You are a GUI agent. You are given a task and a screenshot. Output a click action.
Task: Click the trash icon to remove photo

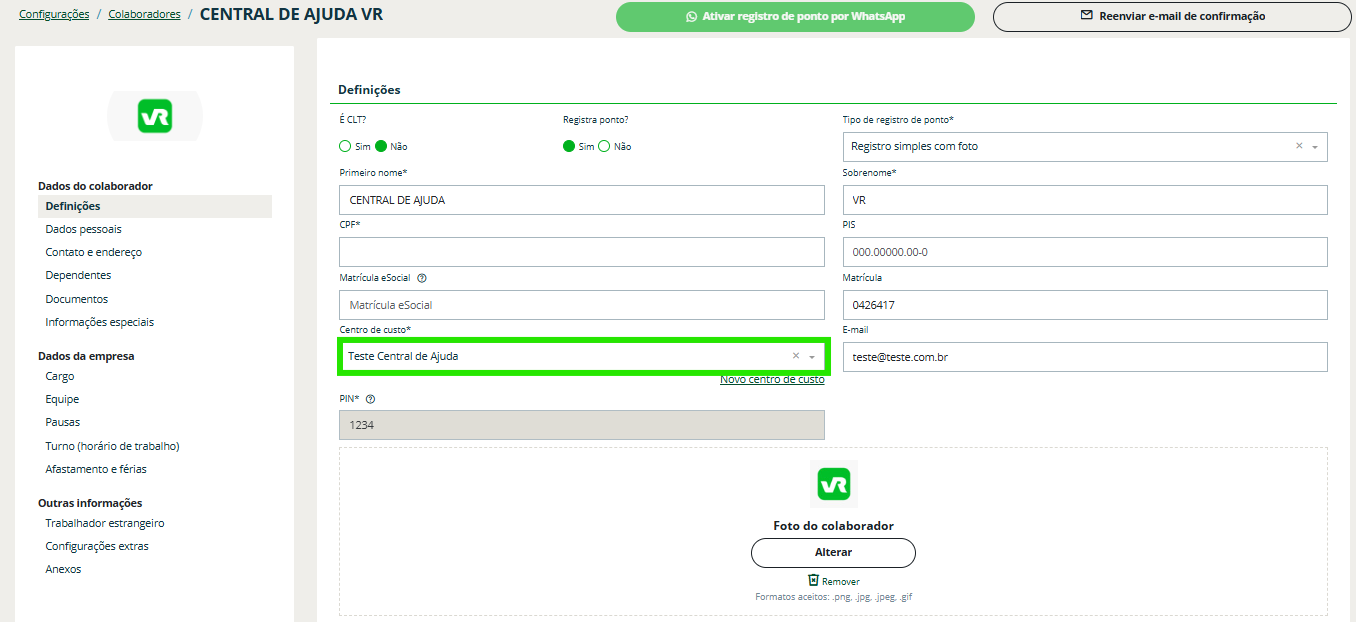click(x=813, y=581)
